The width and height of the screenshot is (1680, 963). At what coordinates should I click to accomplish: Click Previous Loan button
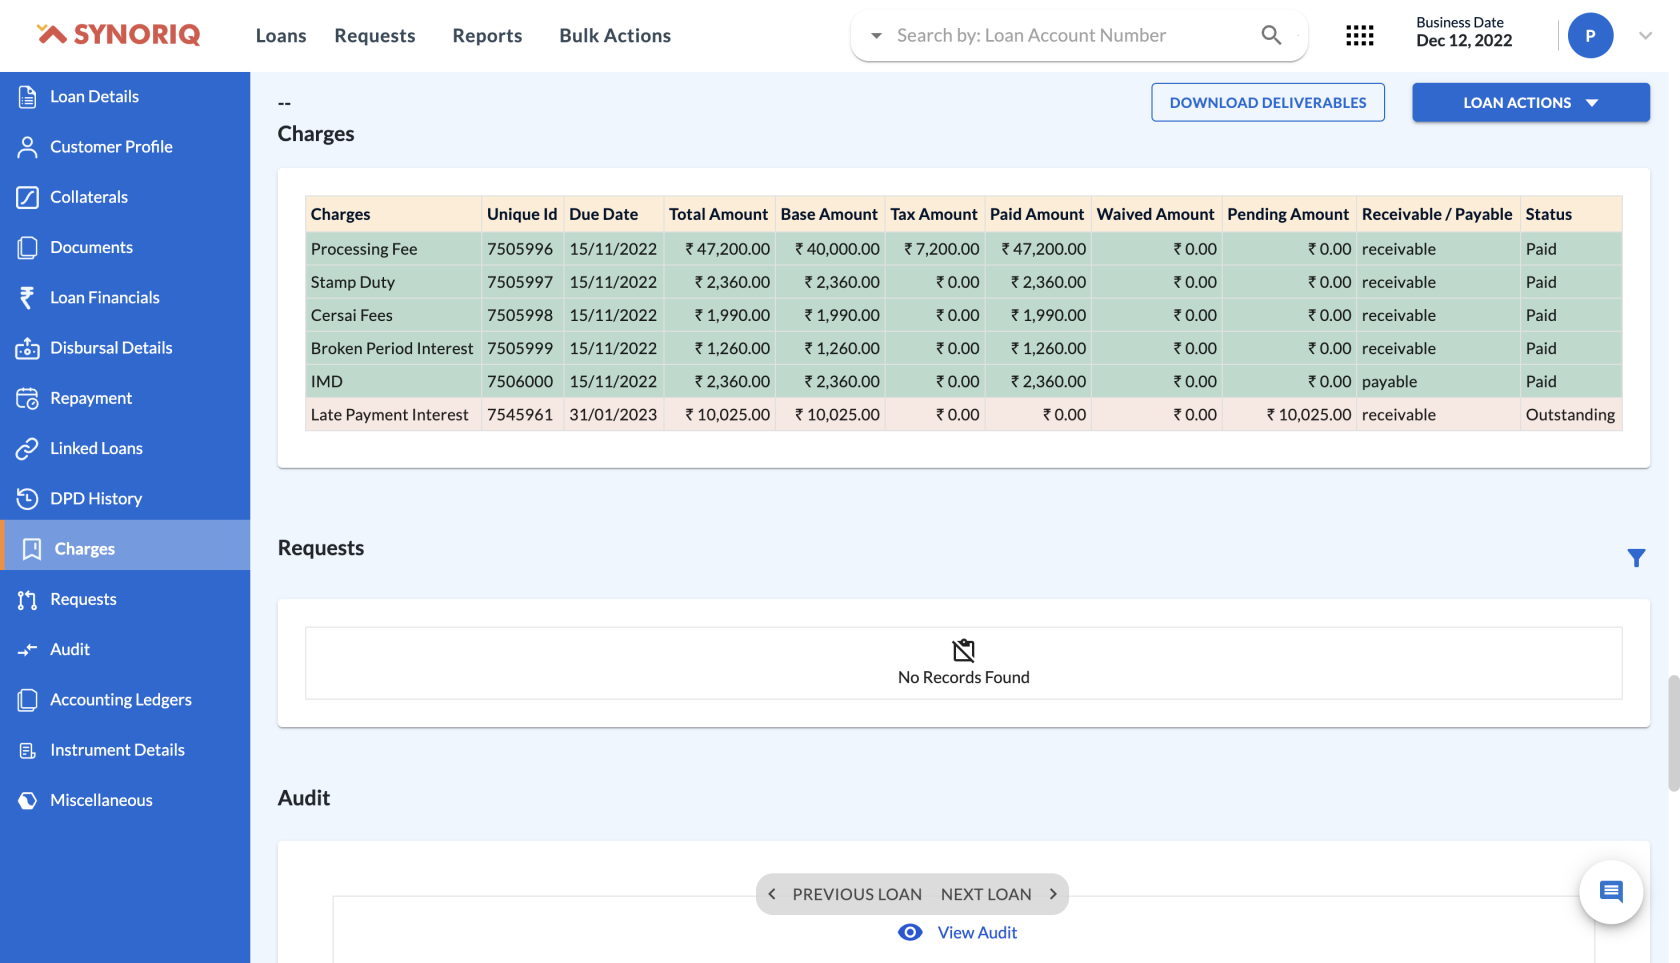coord(857,894)
